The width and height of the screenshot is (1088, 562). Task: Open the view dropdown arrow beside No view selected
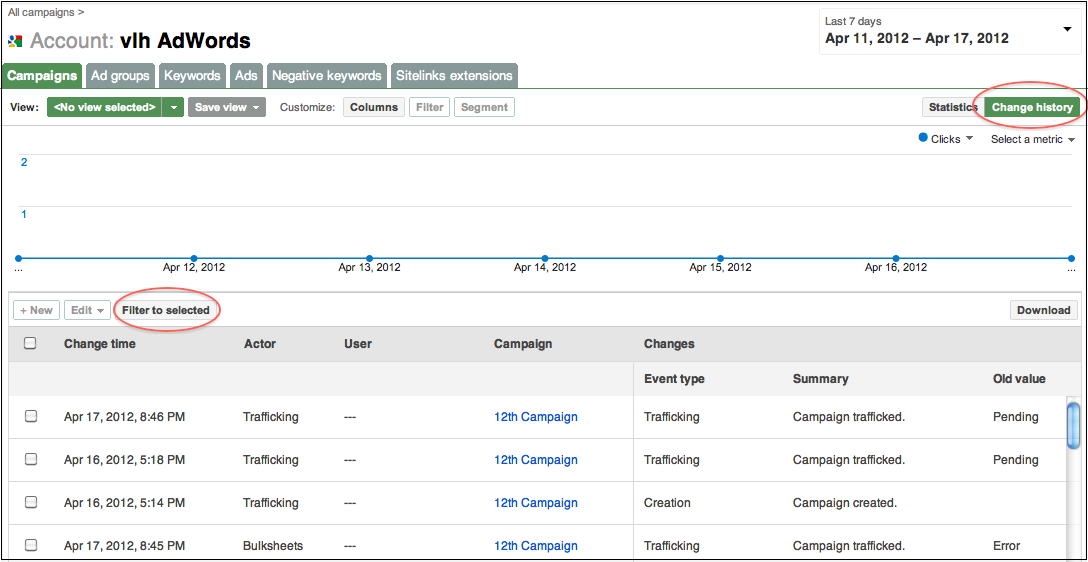pos(173,108)
